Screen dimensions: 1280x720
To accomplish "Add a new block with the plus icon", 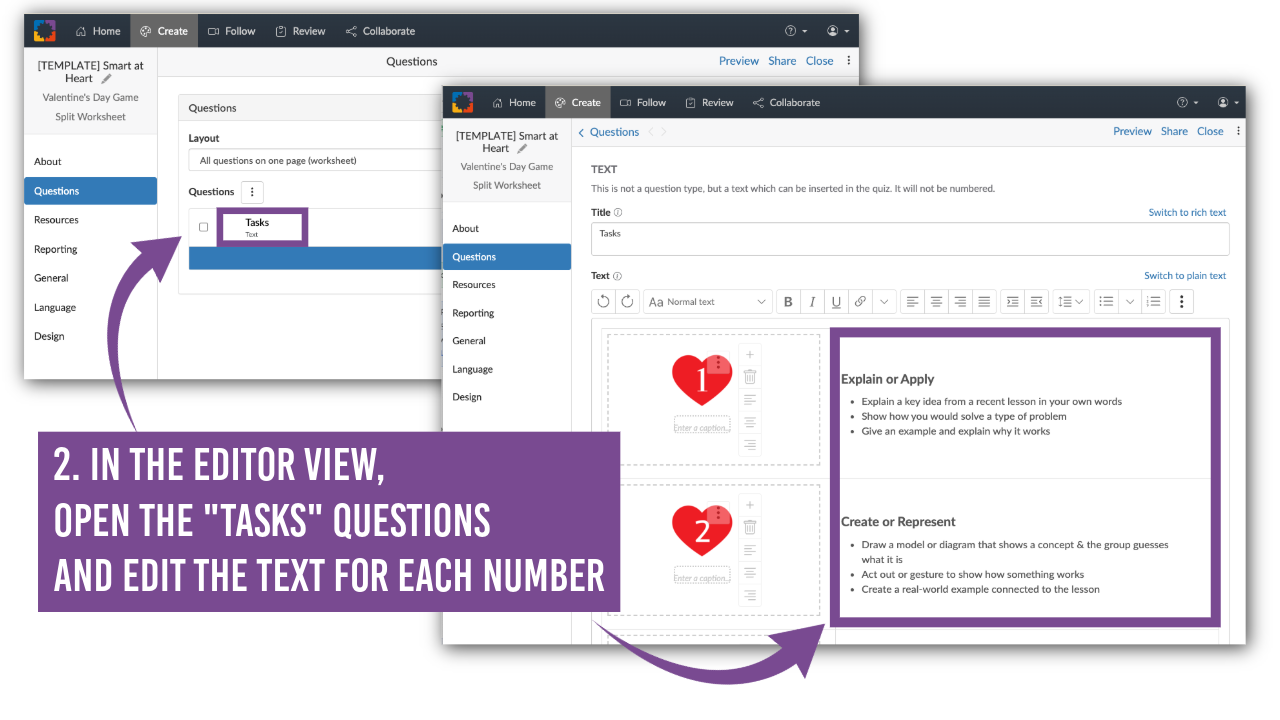I will point(750,352).
